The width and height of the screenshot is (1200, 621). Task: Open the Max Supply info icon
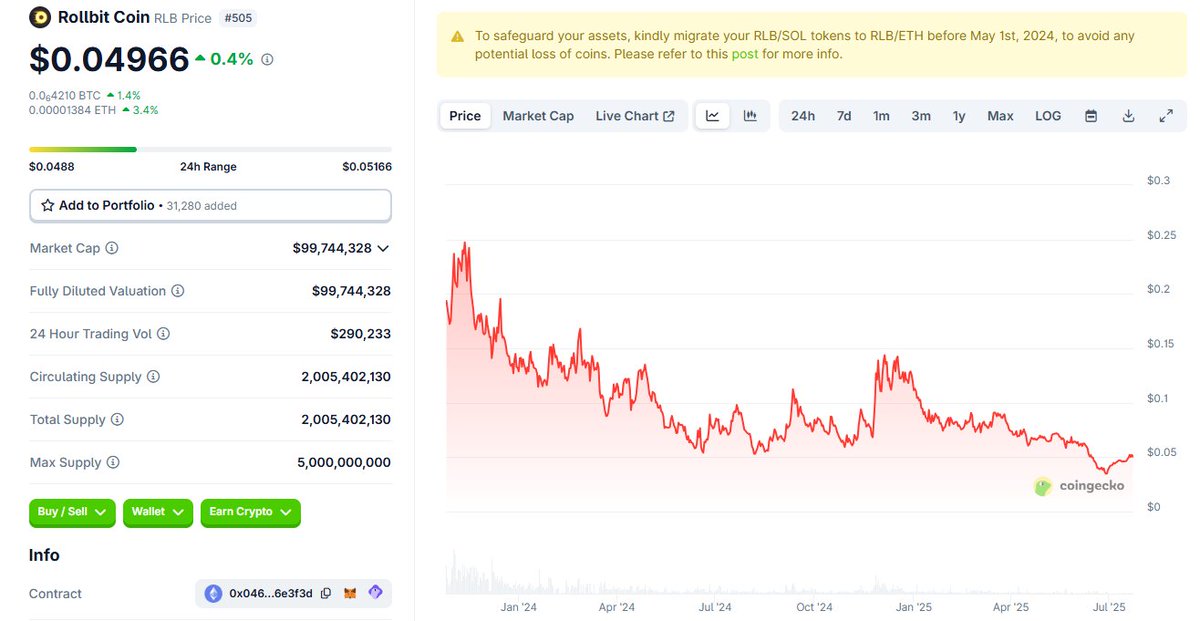coord(113,463)
